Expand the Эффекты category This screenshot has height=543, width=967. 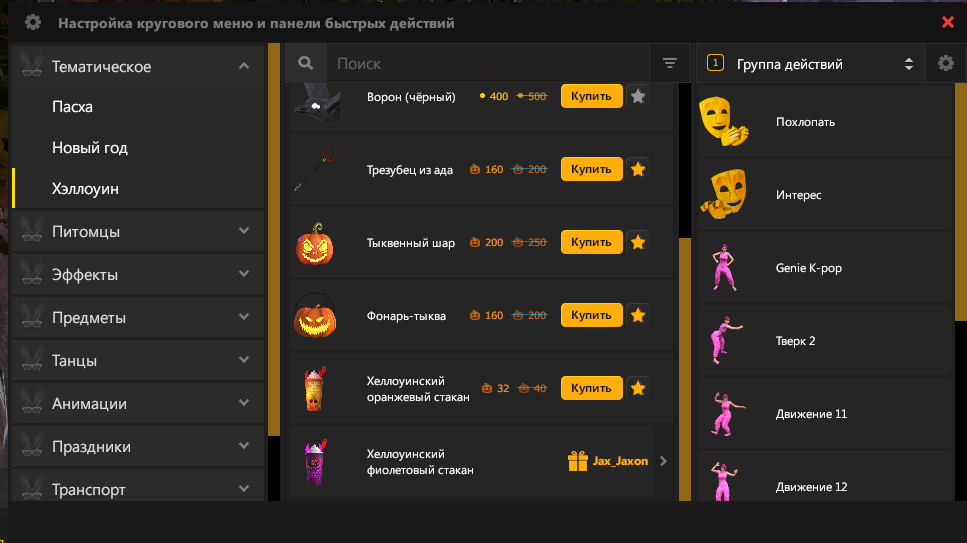click(244, 274)
